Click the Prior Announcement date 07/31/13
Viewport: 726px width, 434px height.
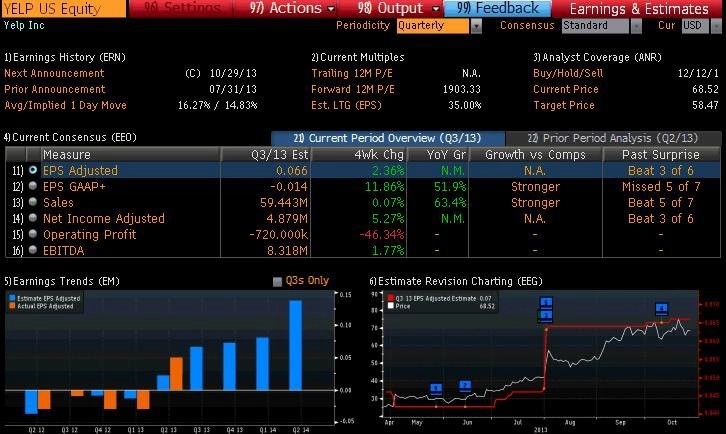(x=233, y=89)
